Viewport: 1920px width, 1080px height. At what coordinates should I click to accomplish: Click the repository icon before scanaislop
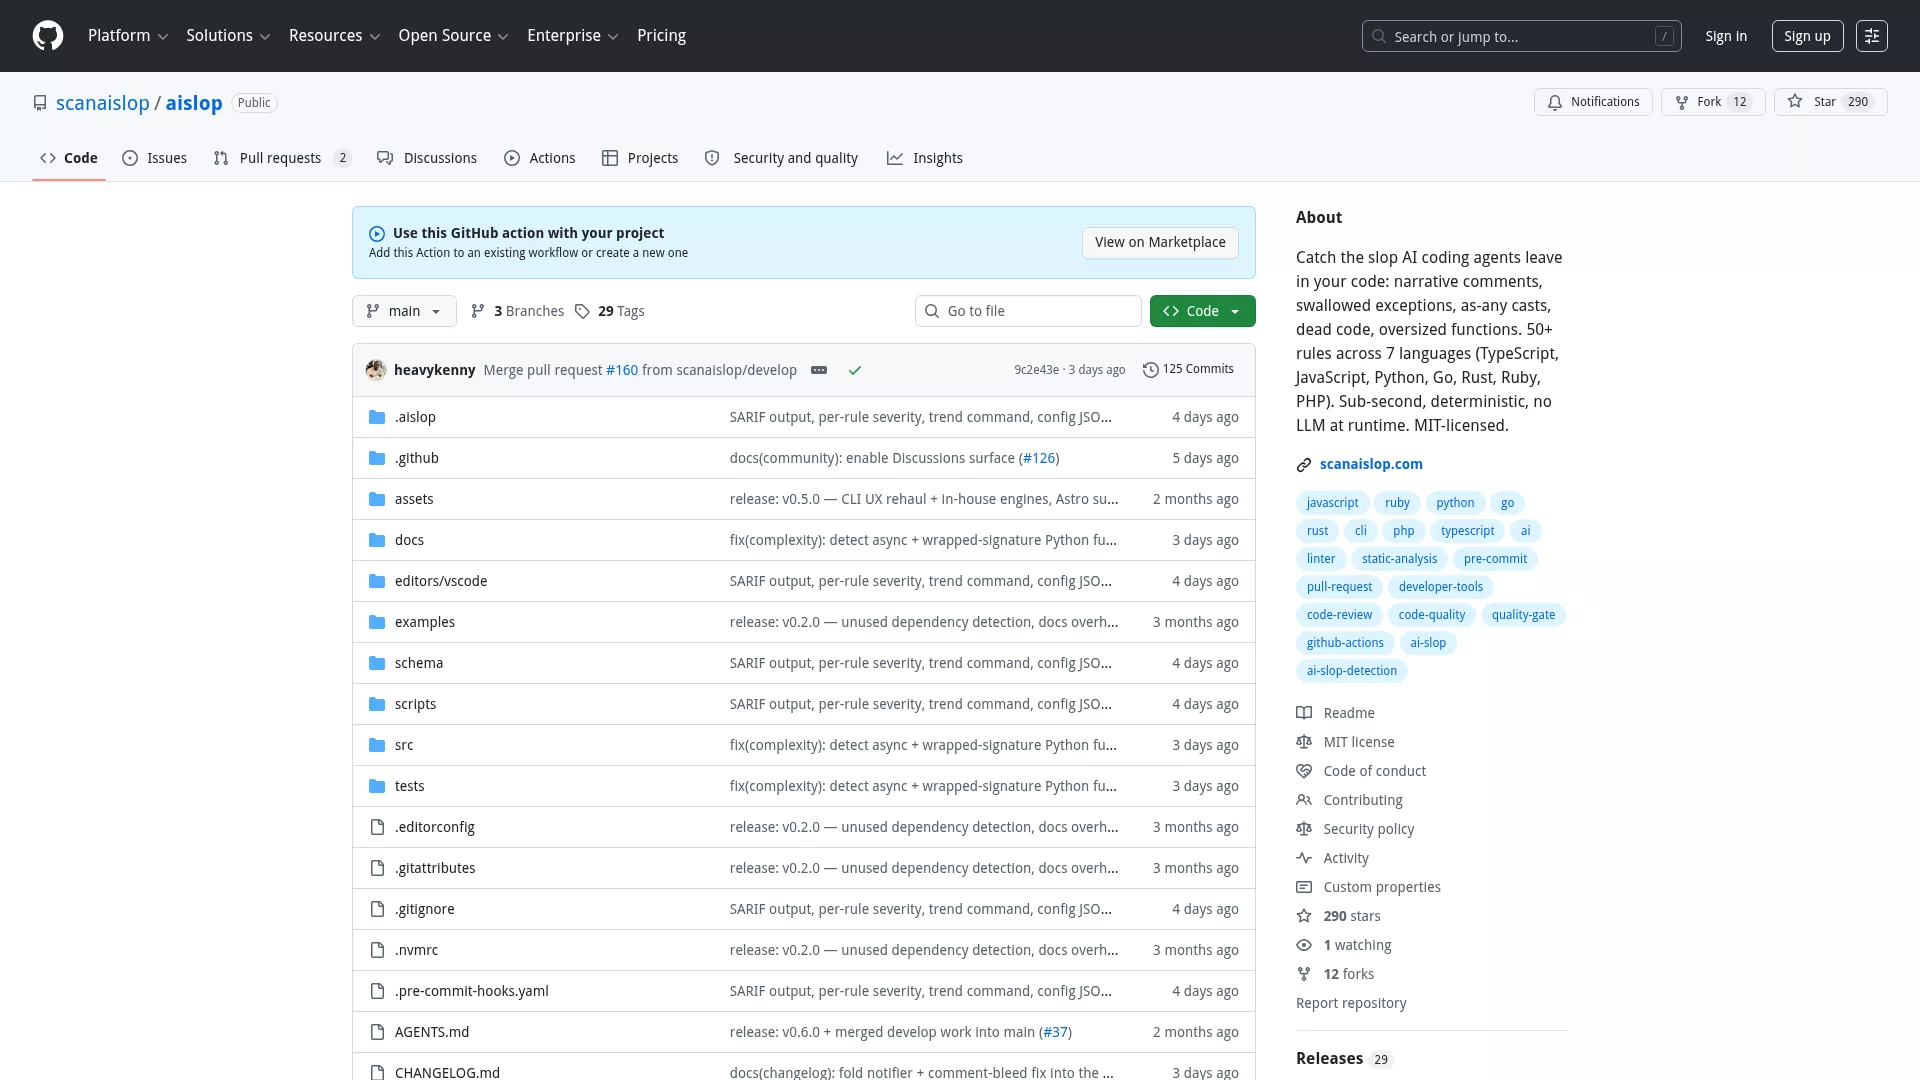tap(40, 103)
